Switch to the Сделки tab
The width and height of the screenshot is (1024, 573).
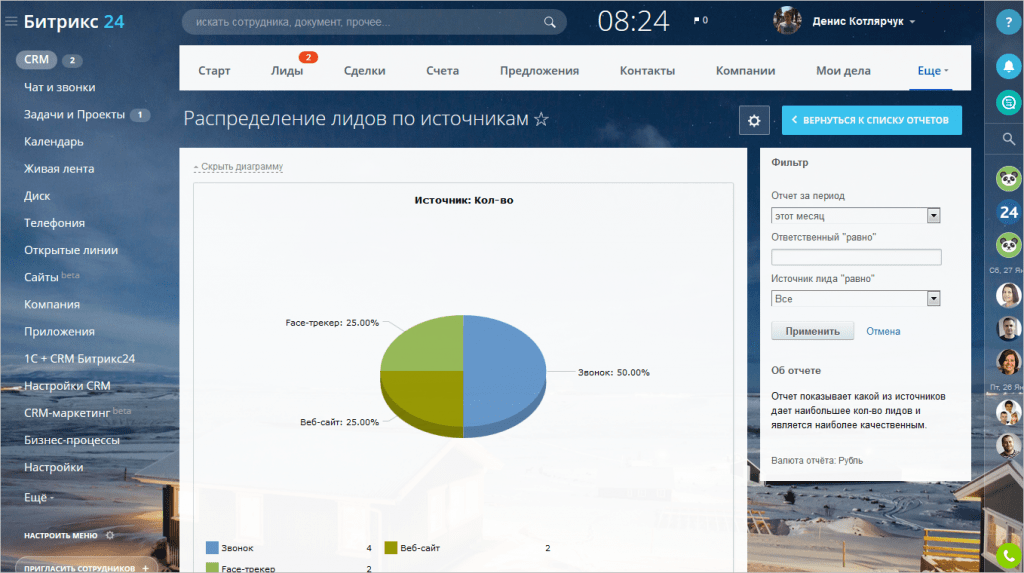pyautogui.click(x=364, y=71)
